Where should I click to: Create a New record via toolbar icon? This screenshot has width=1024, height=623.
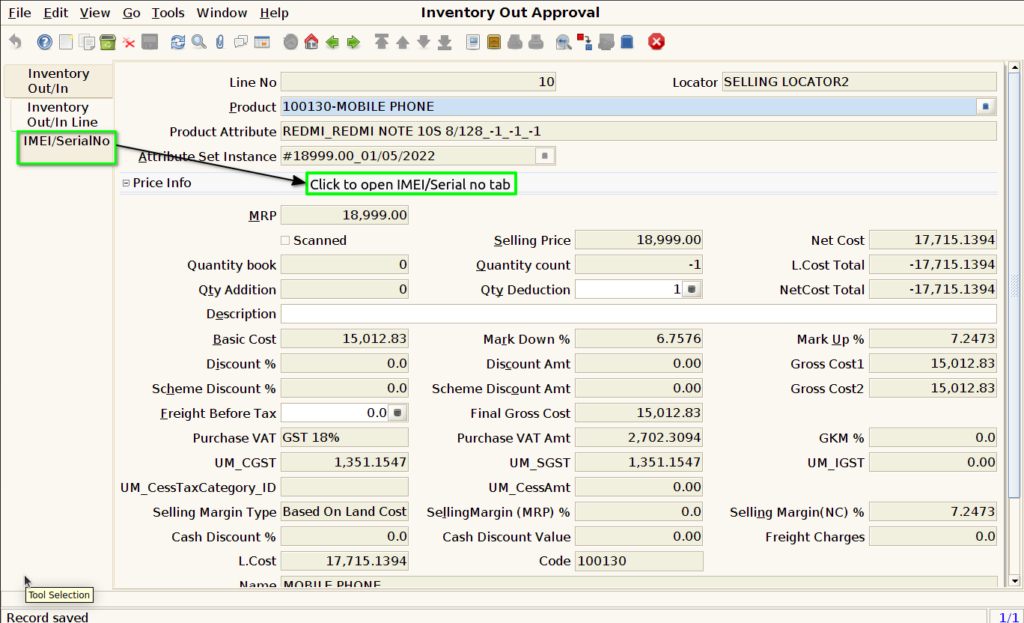66,42
